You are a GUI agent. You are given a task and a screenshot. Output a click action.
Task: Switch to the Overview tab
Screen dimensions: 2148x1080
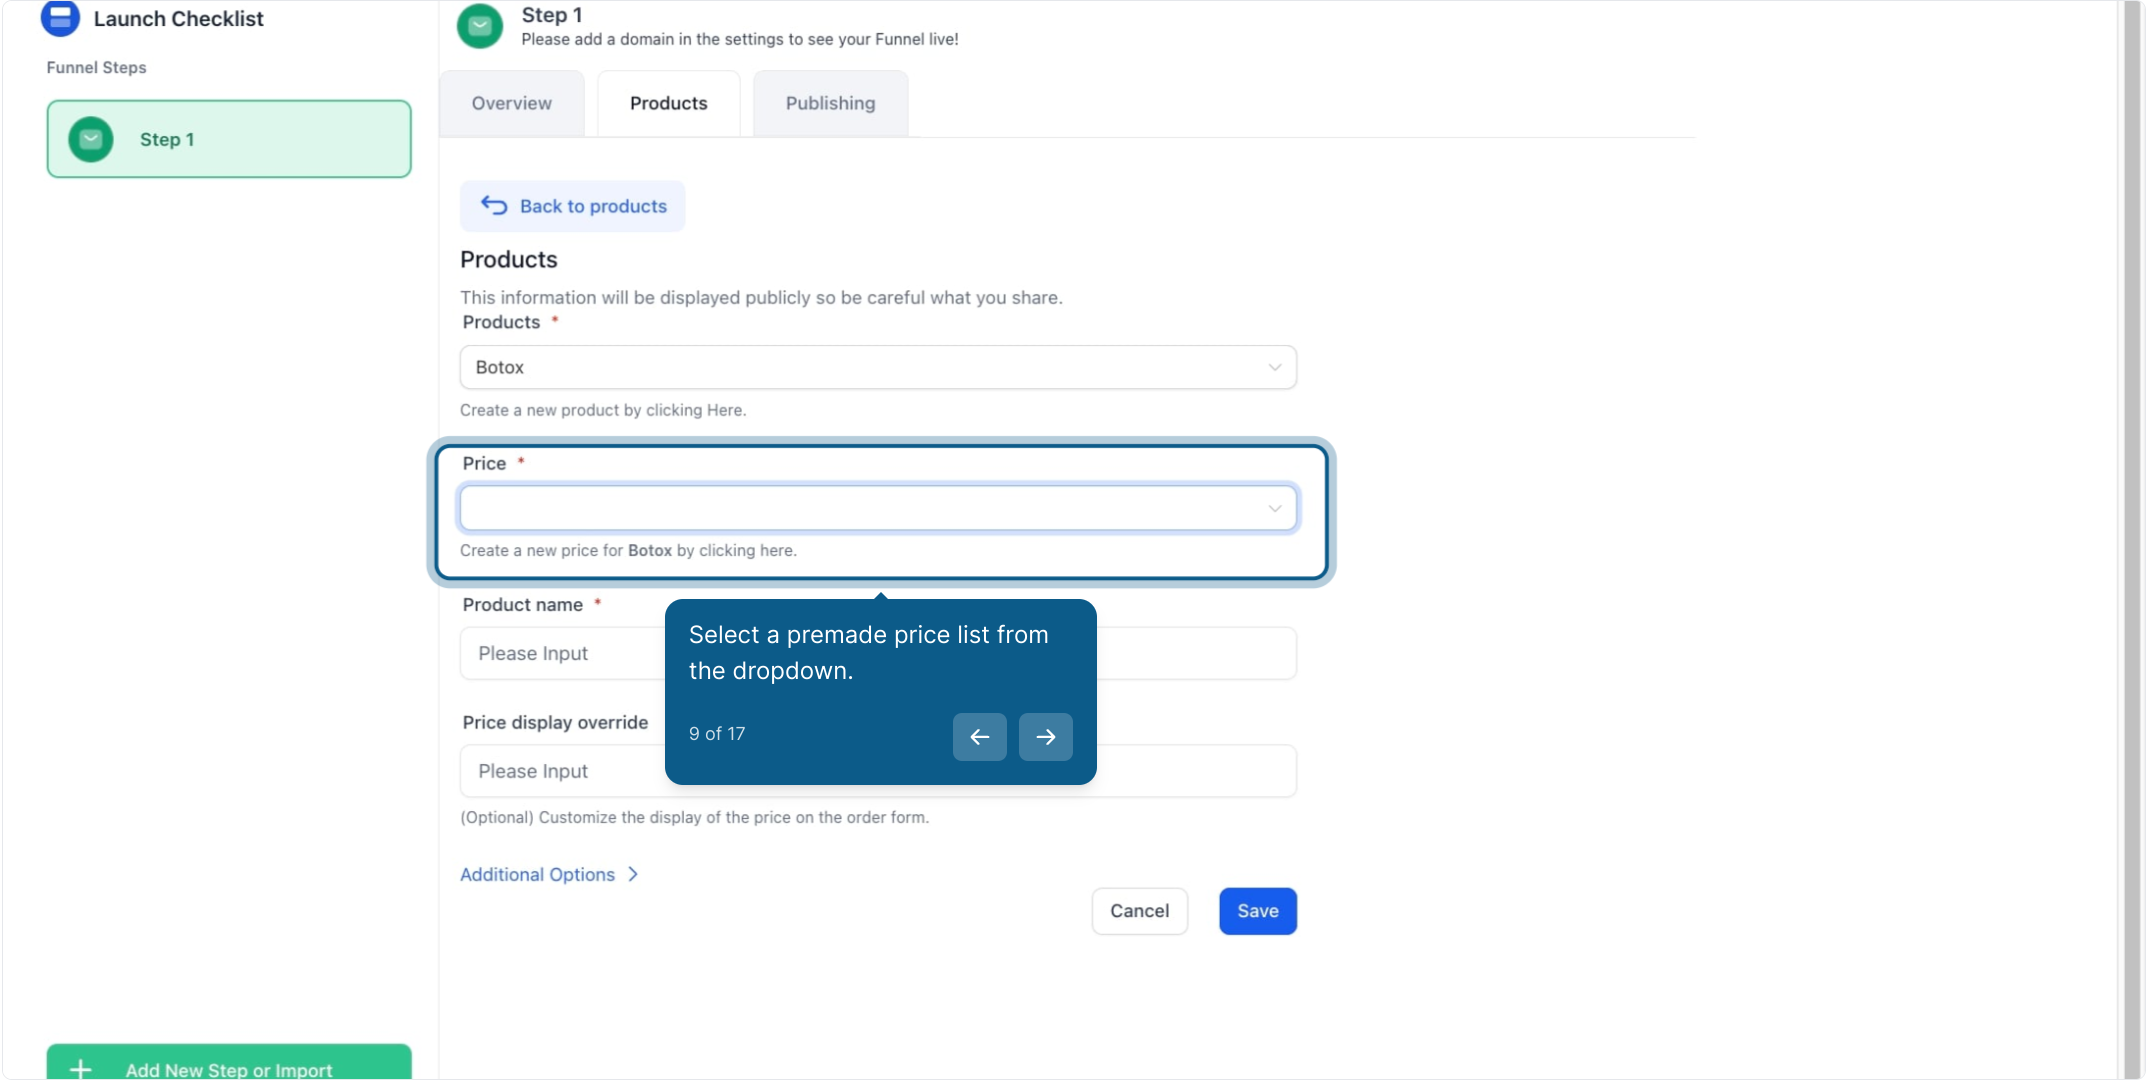tap(512, 103)
